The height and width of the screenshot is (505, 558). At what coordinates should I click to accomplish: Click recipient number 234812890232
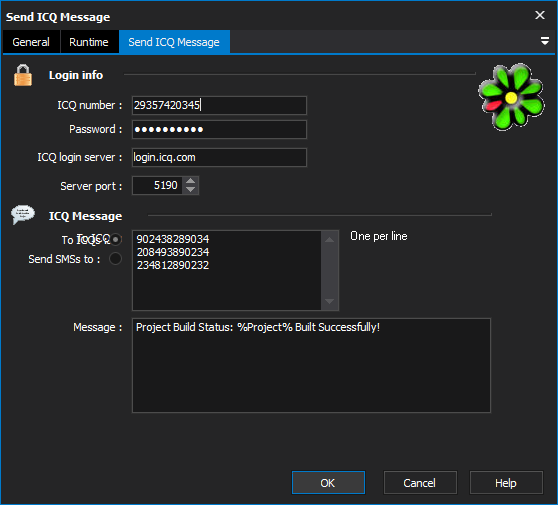click(x=173, y=265)
